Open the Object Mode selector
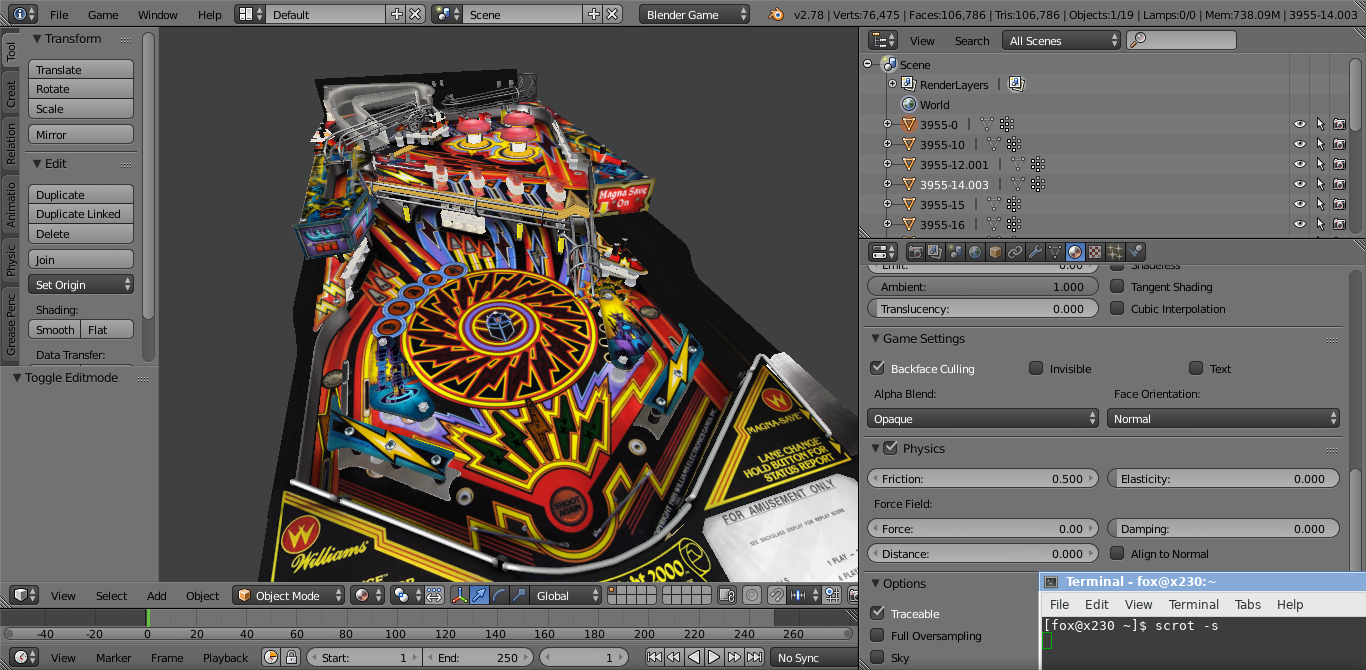1366x670 pixels. [288, 595]
